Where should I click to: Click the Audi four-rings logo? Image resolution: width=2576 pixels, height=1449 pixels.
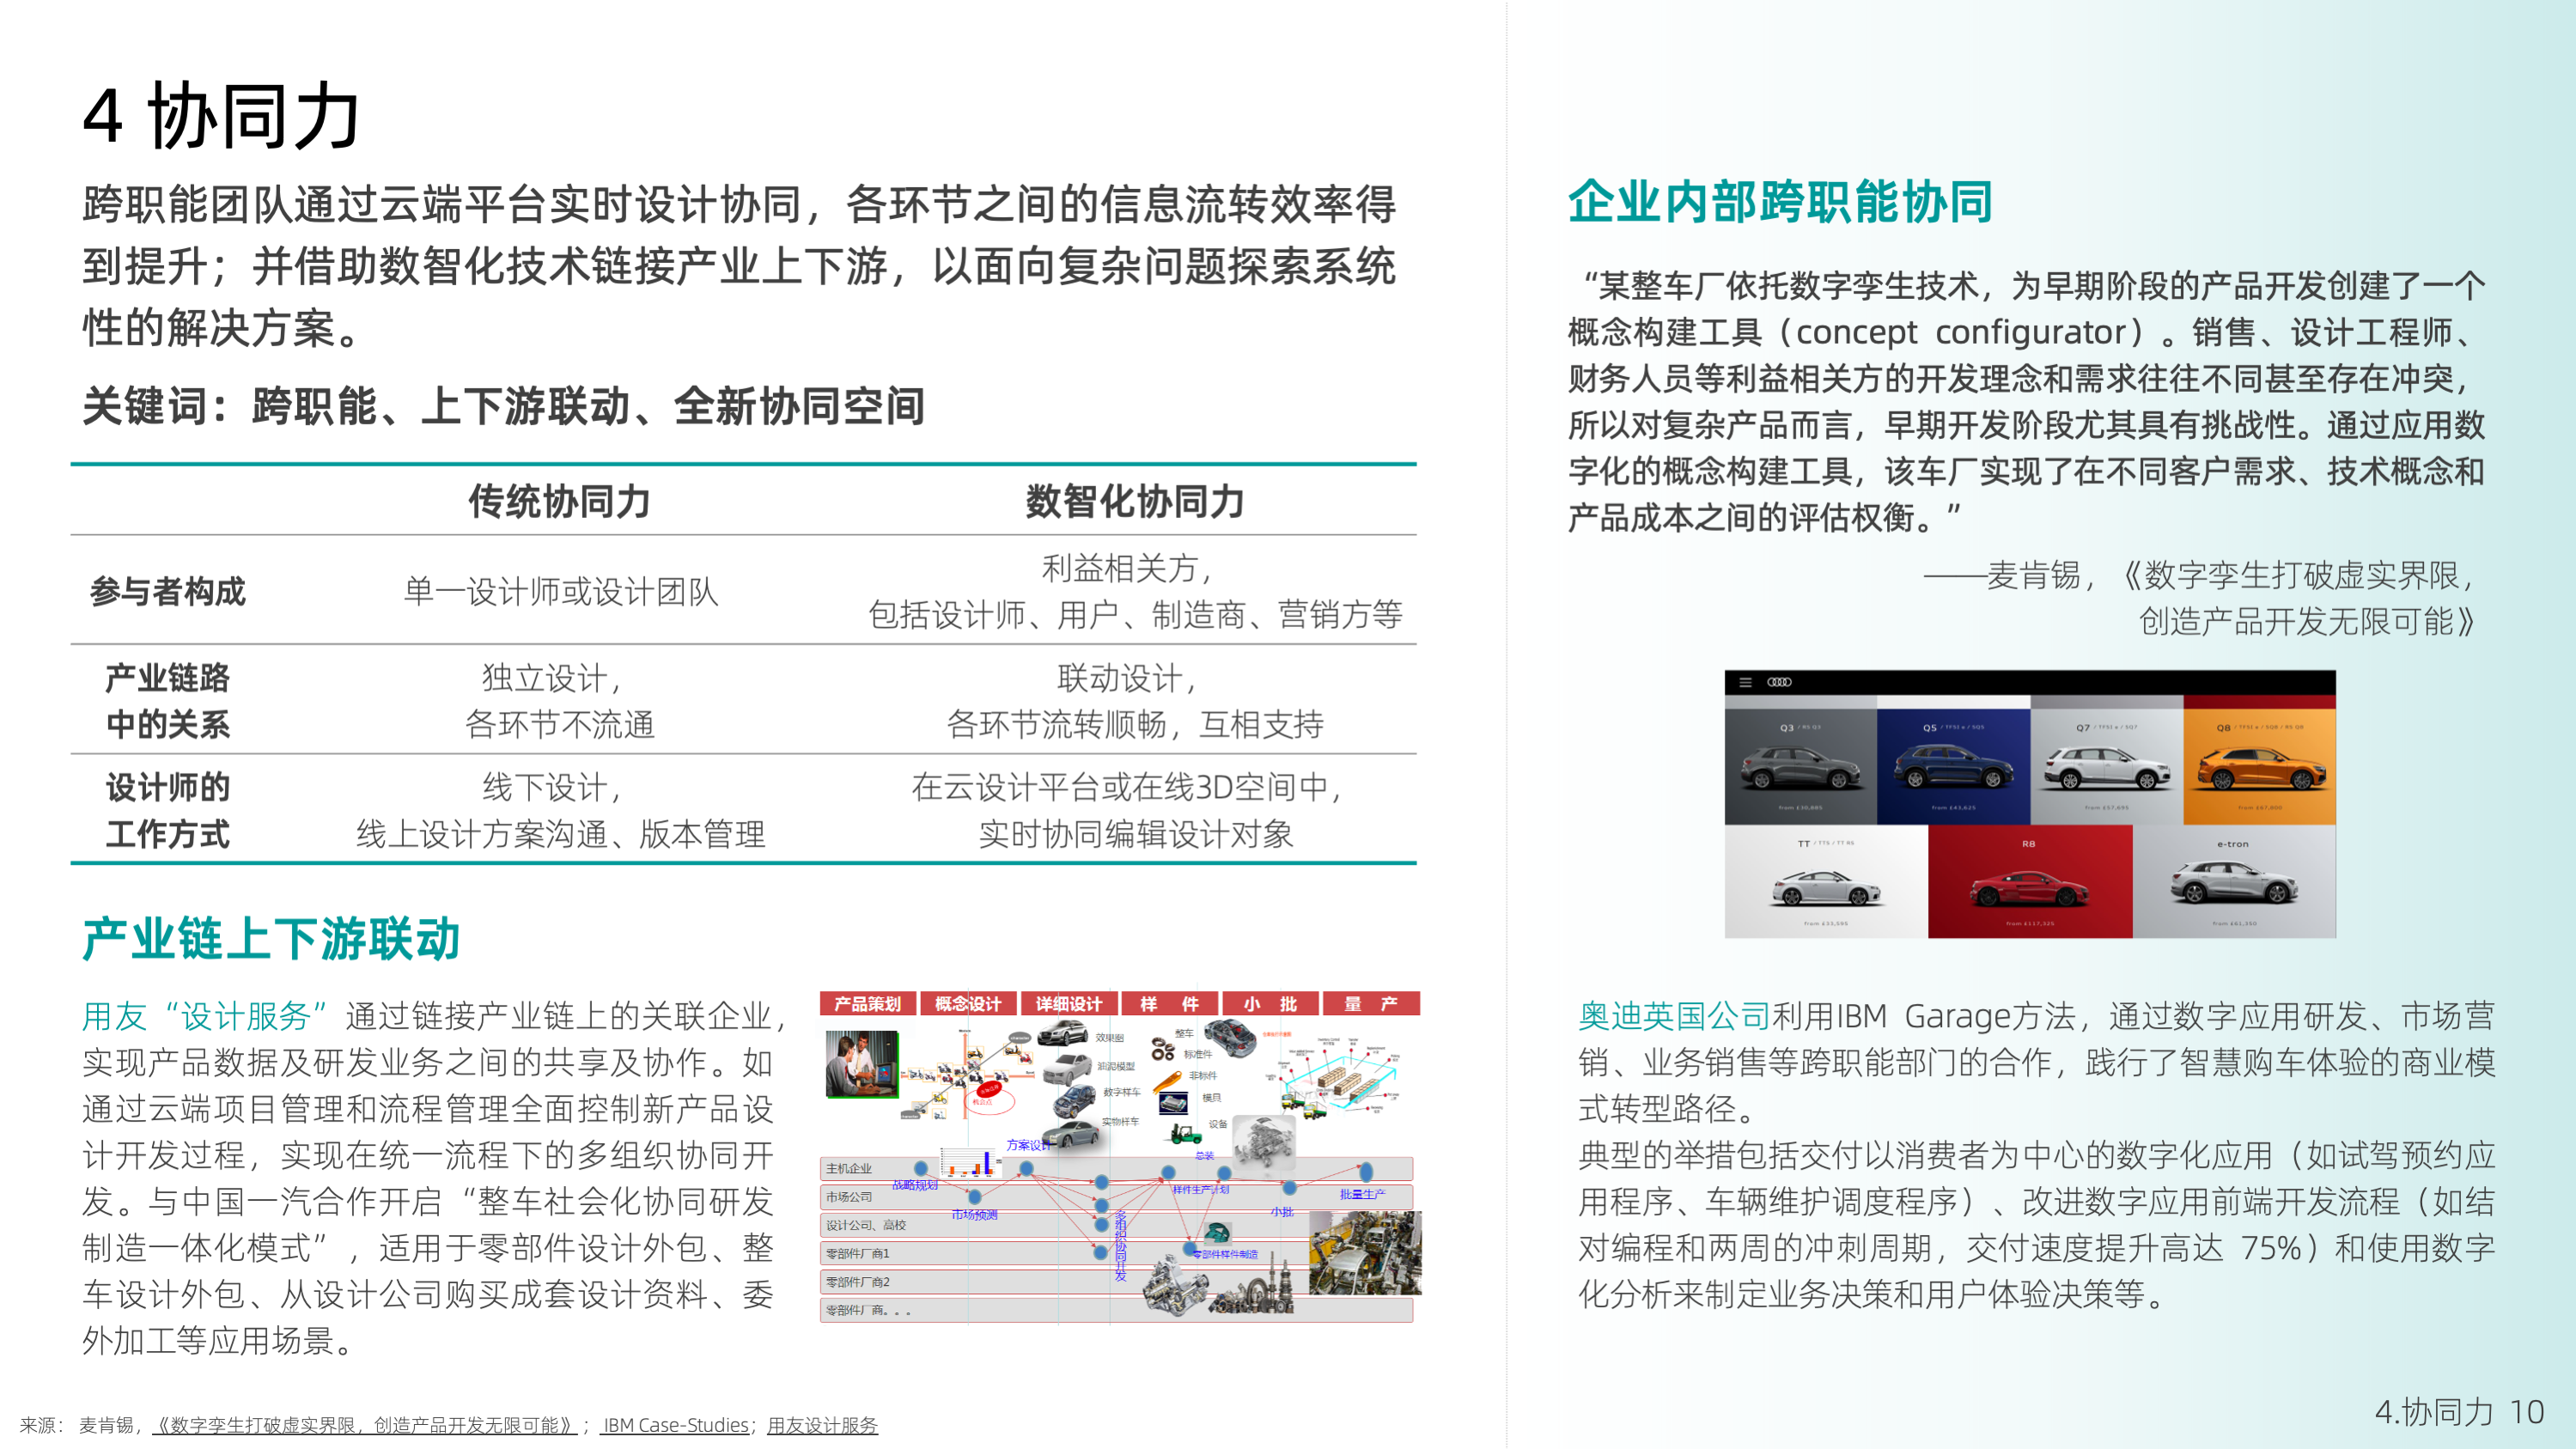(1779, 682)
